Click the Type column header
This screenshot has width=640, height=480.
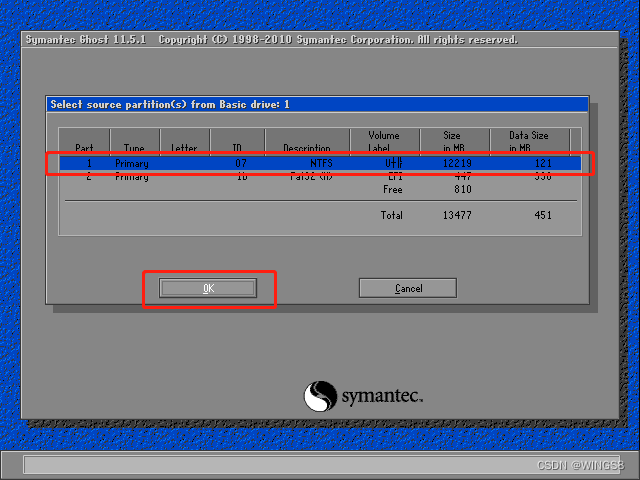coord(134,142)
